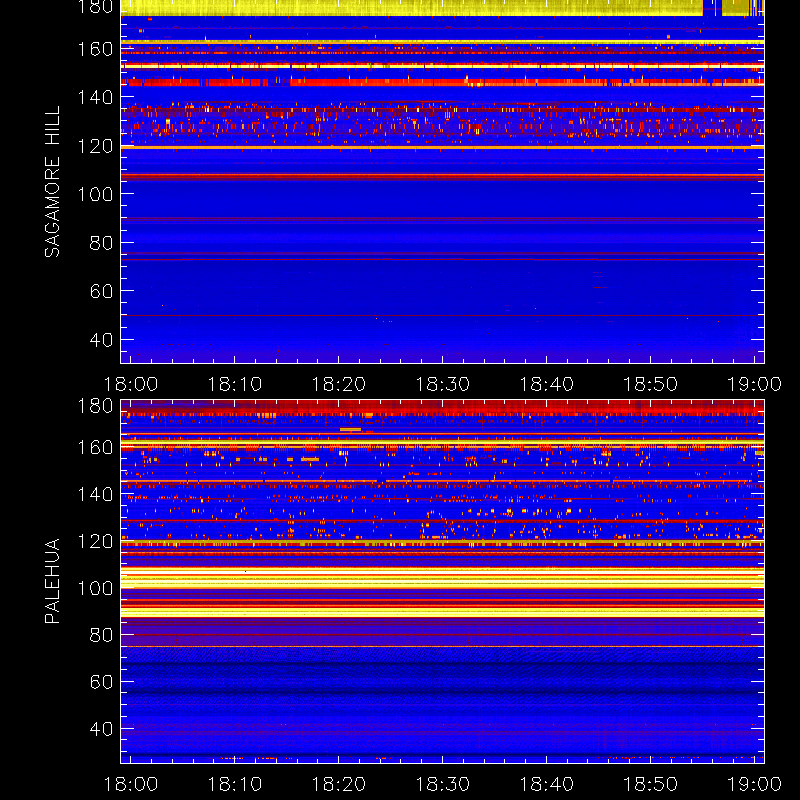Click 18:50 time label under Sagamore Hill plot
Screen dimensions: 800x800
[x=651, y=384]
